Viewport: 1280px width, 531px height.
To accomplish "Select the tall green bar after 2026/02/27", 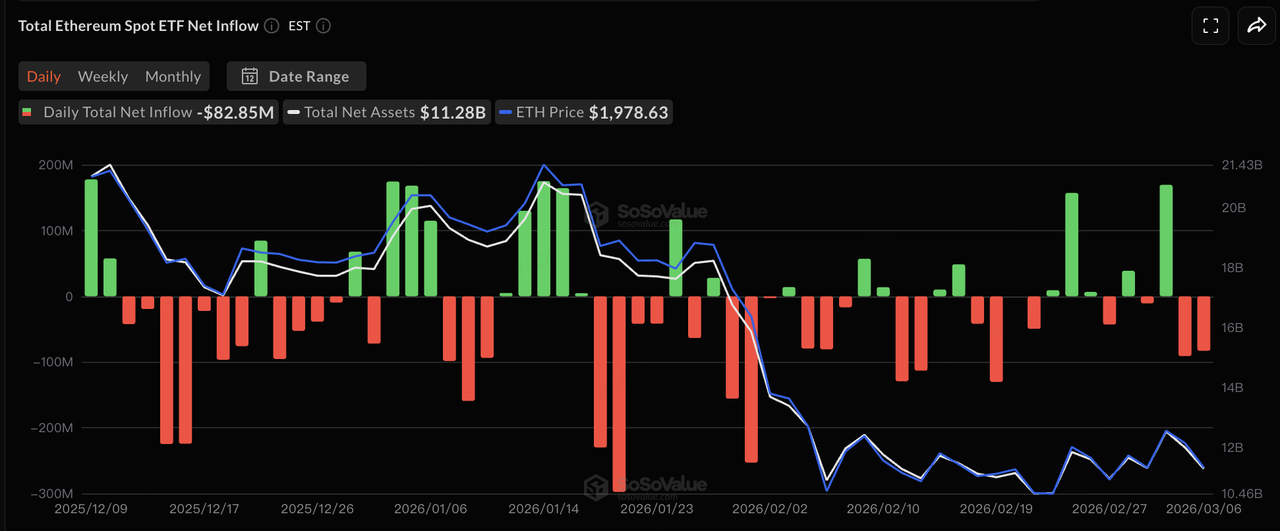I will point(1166,240).
